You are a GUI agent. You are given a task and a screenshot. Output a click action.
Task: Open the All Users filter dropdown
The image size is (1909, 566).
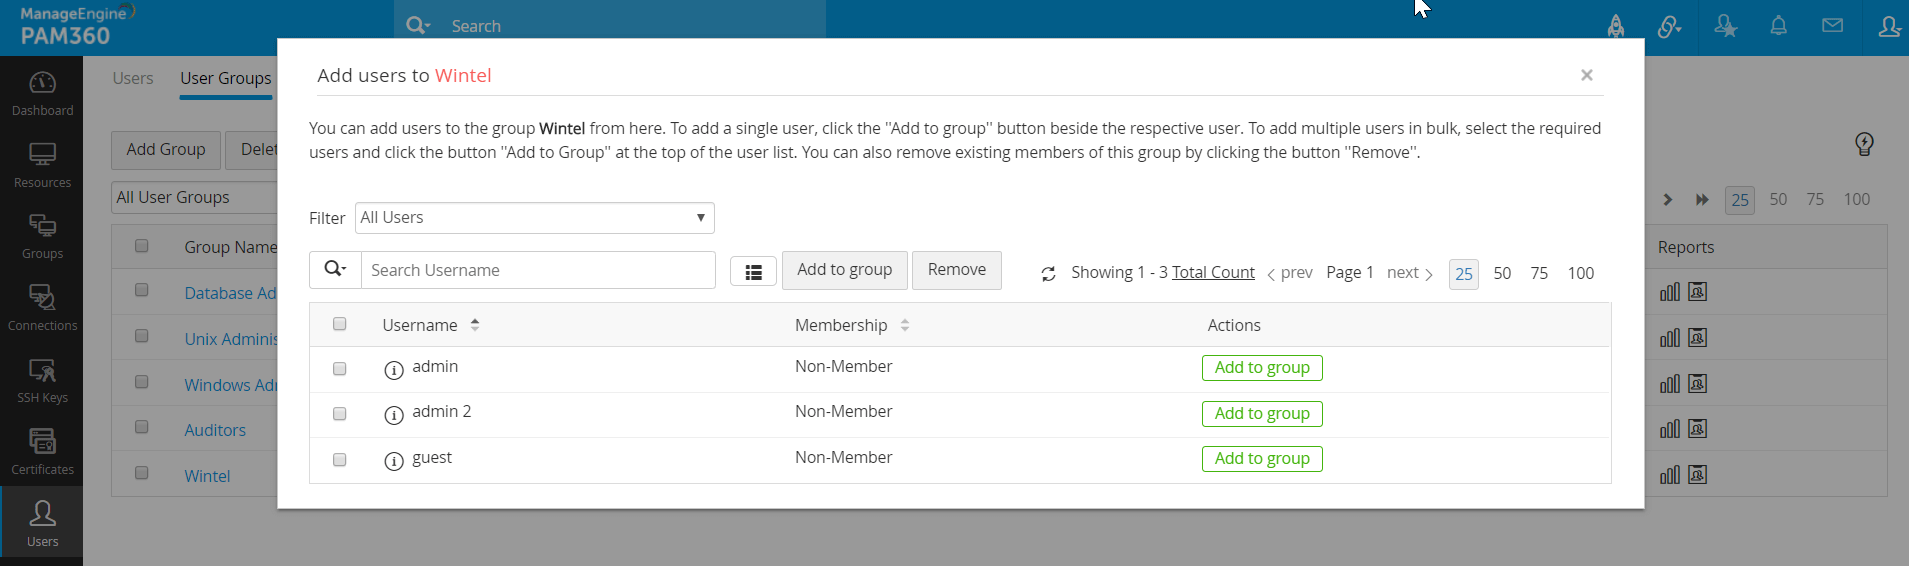coord(534,218)
